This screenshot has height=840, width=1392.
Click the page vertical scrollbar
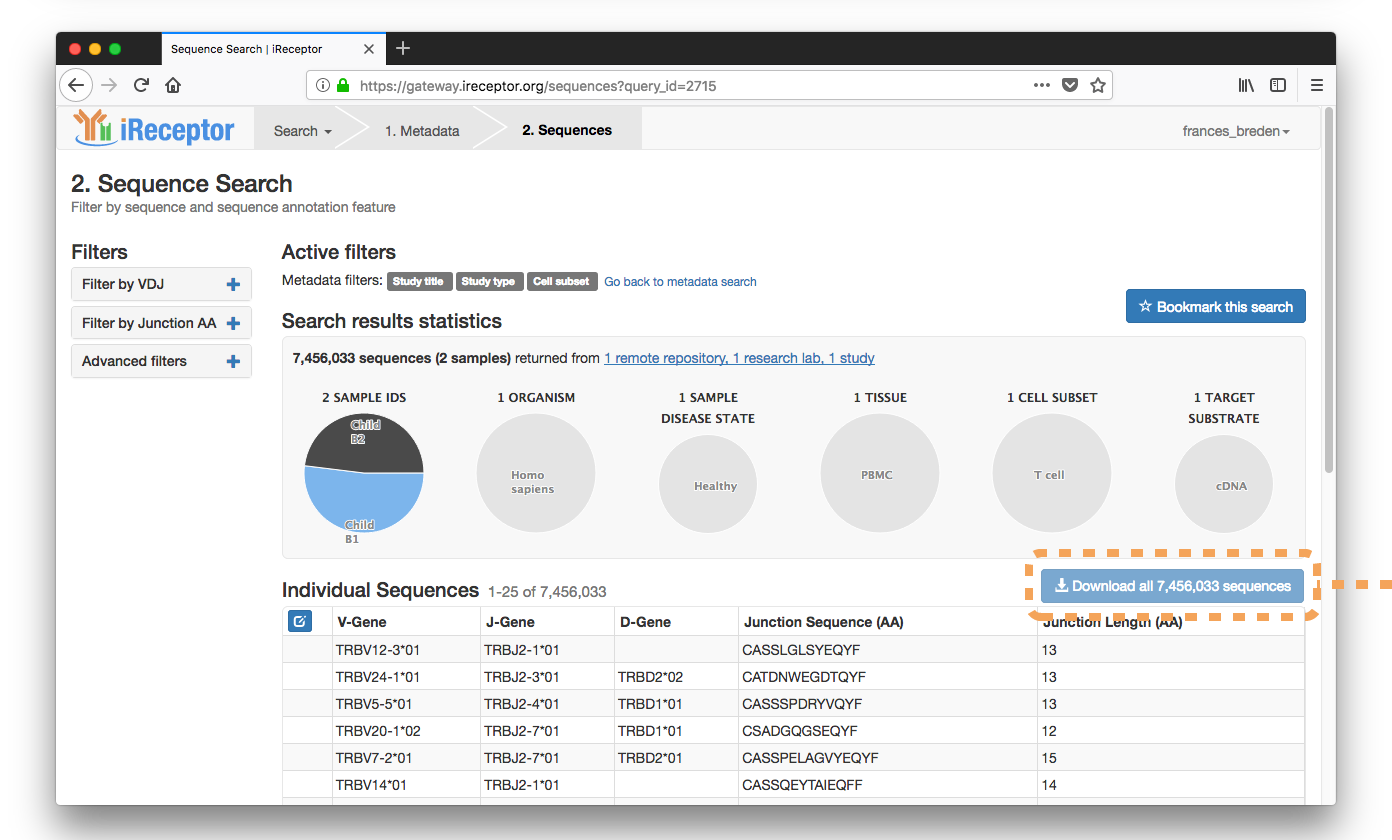(1329, 290)
